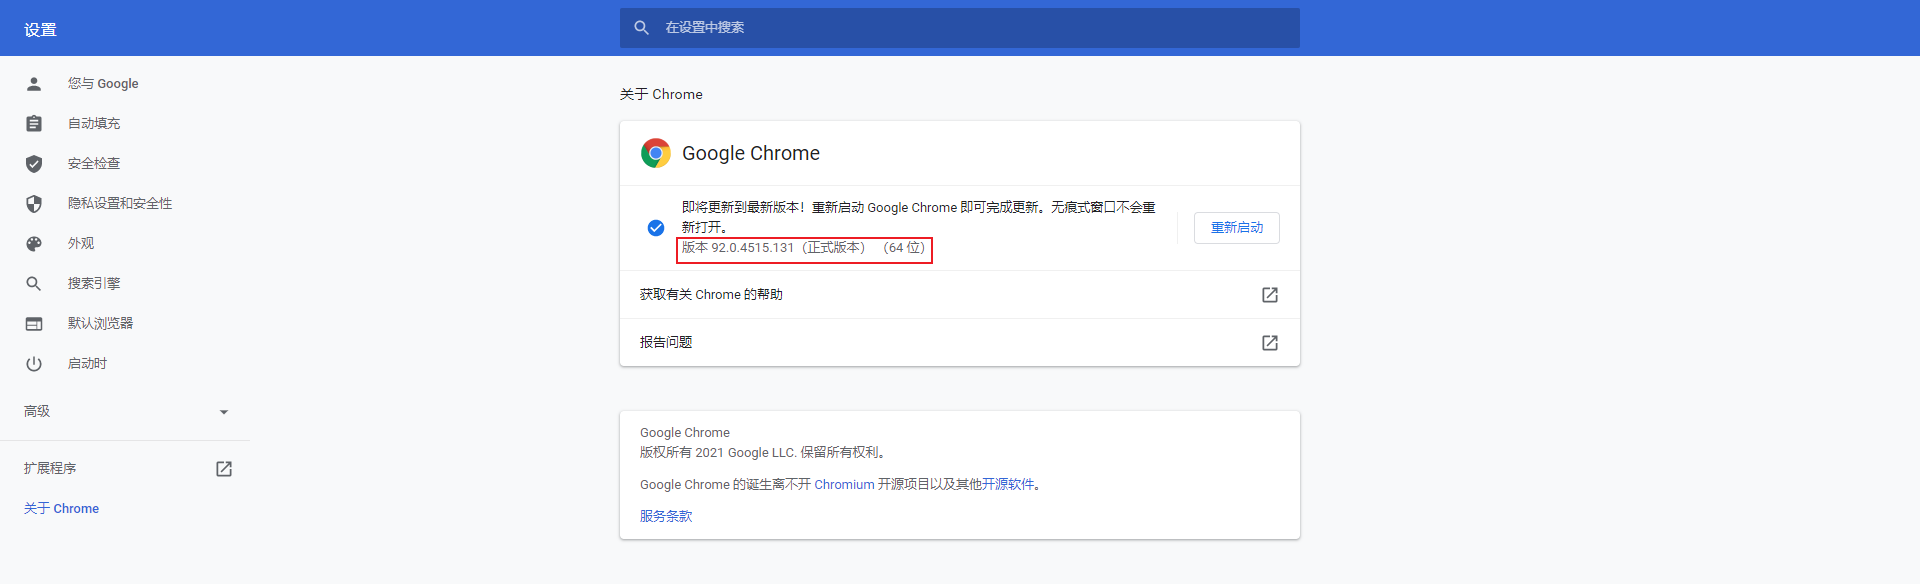Click the 关于 Chrome page heading

[661, 95]
